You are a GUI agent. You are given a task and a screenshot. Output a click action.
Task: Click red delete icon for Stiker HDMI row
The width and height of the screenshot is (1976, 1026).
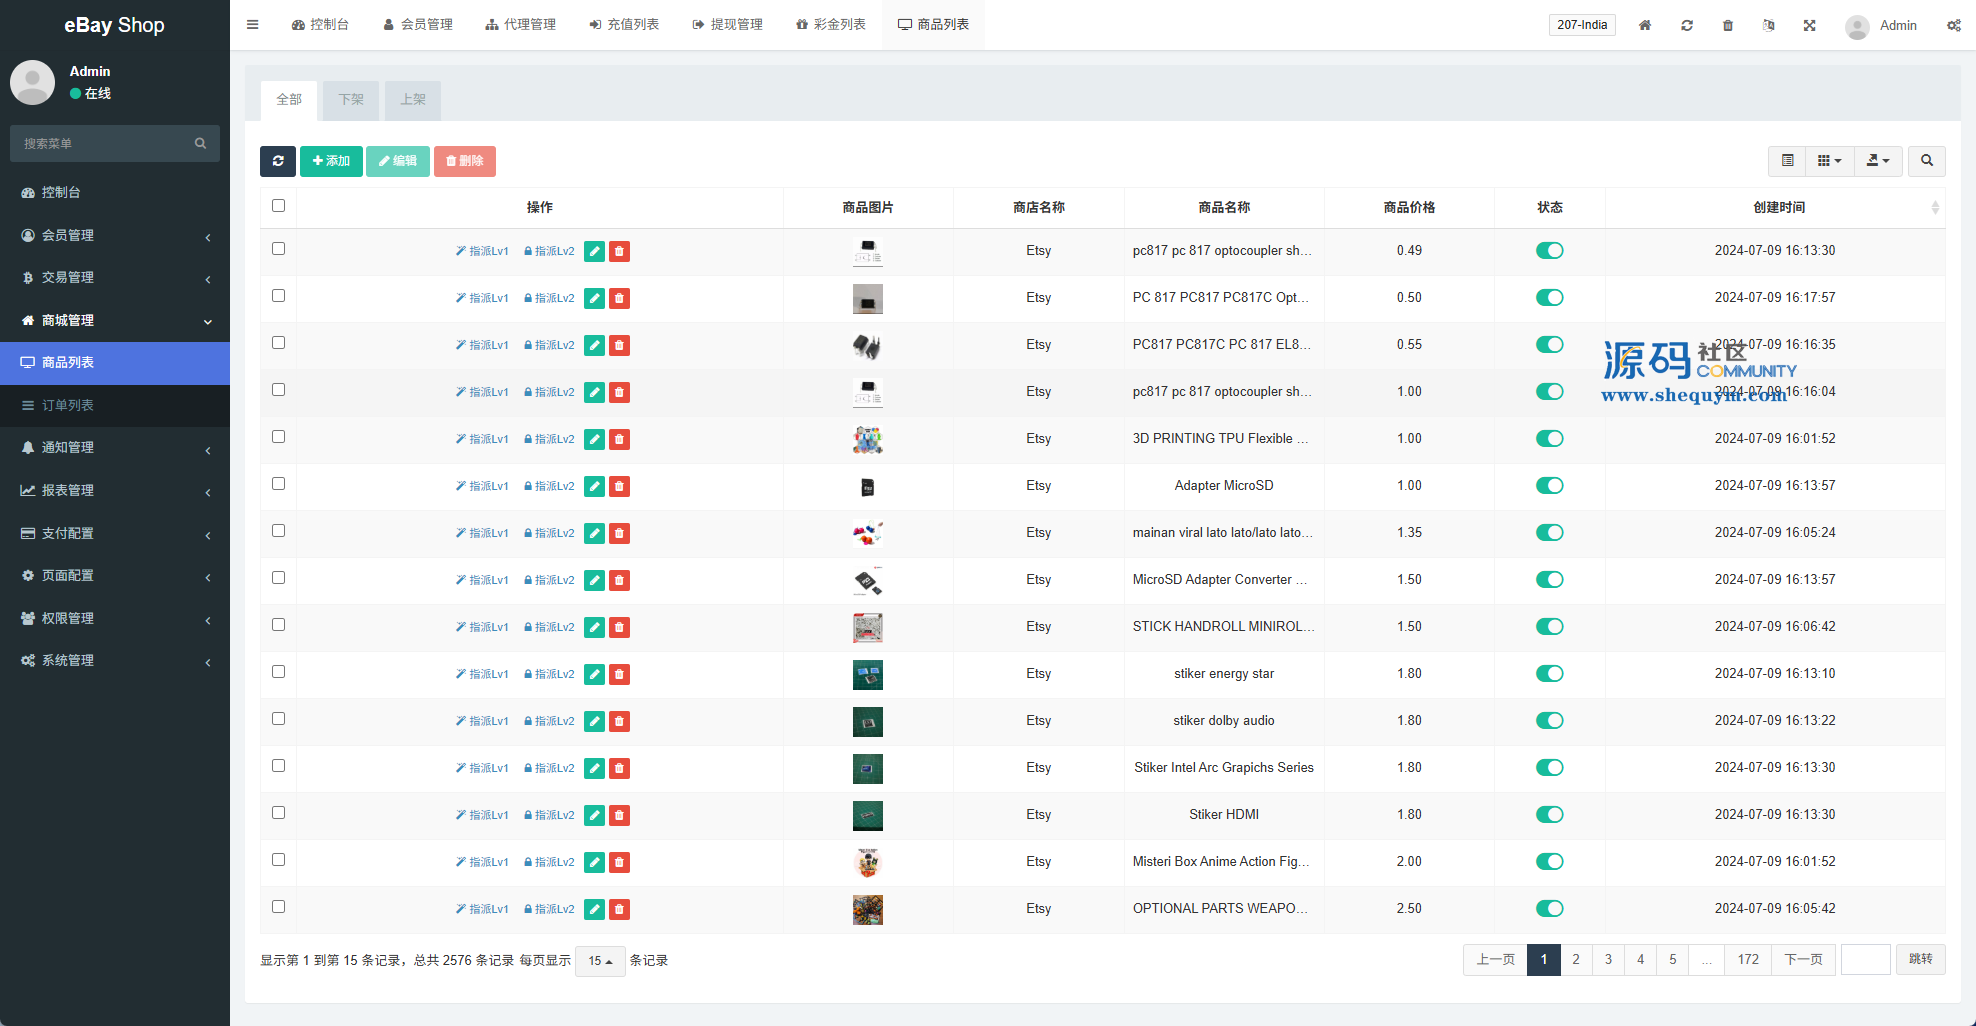[x=619, y=816]
